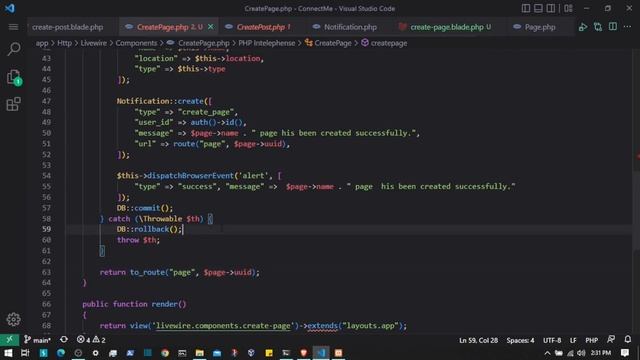This screenshot has width=640, height=360.
Task: Open File Explorer from the taskbar
Action: pyautogui.click(x=200, y=353)
